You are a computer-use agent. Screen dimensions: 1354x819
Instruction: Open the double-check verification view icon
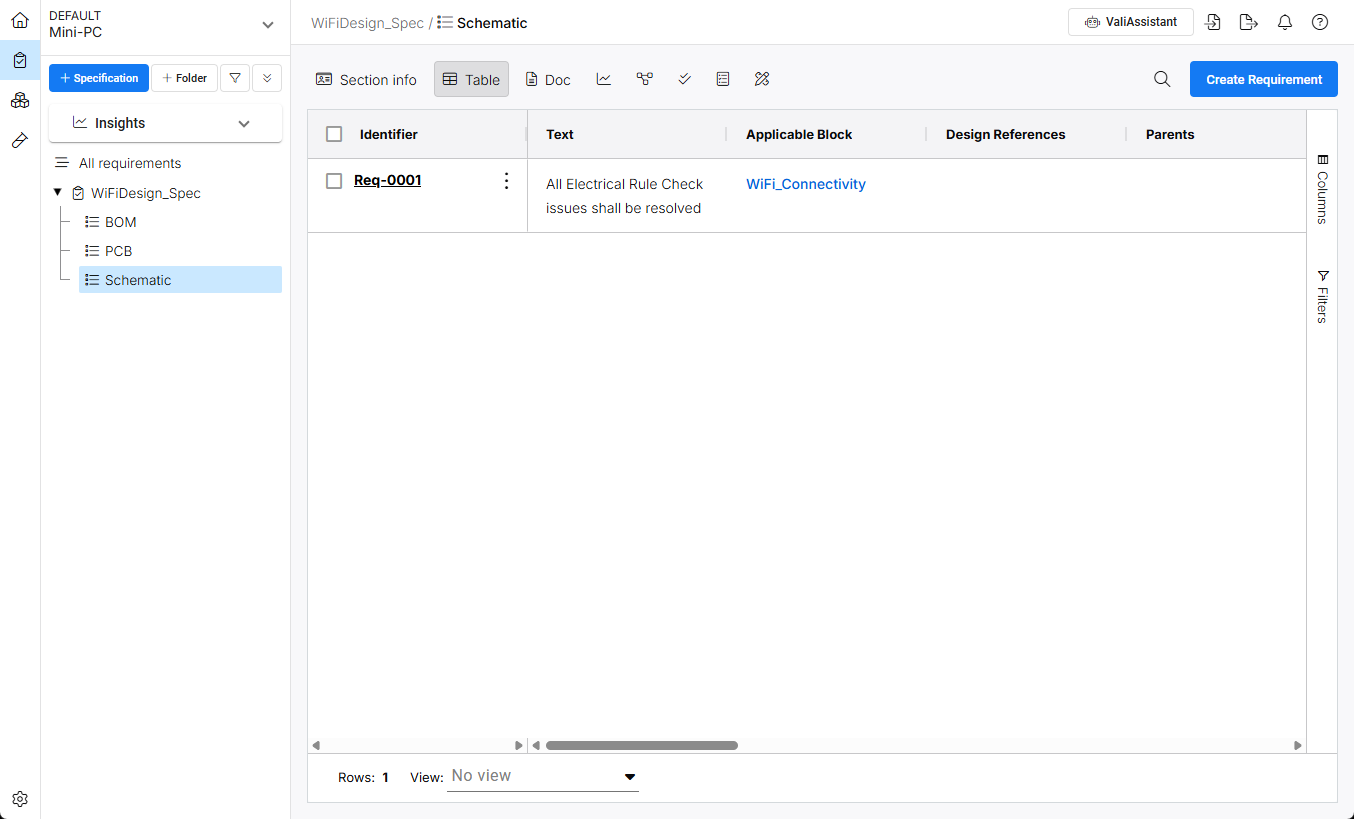[x=684, y=79]
